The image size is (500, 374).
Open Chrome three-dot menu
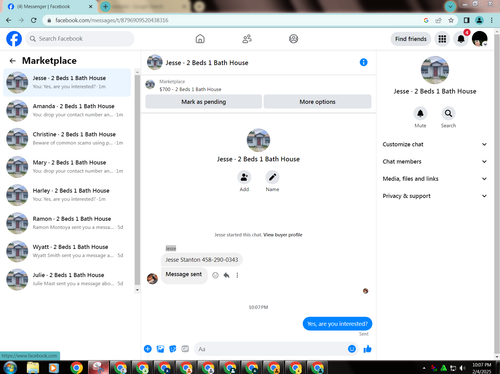(x=492, y=20)
